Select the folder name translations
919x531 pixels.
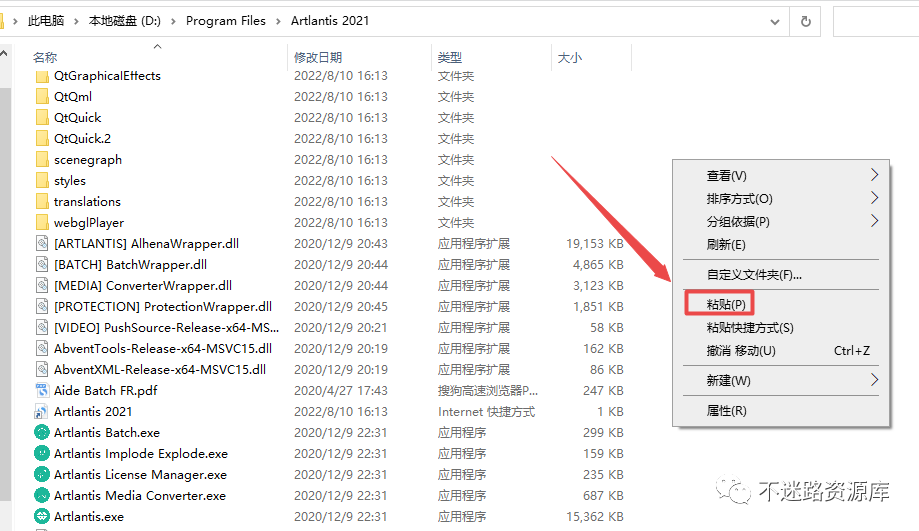[x=87, y=202]
